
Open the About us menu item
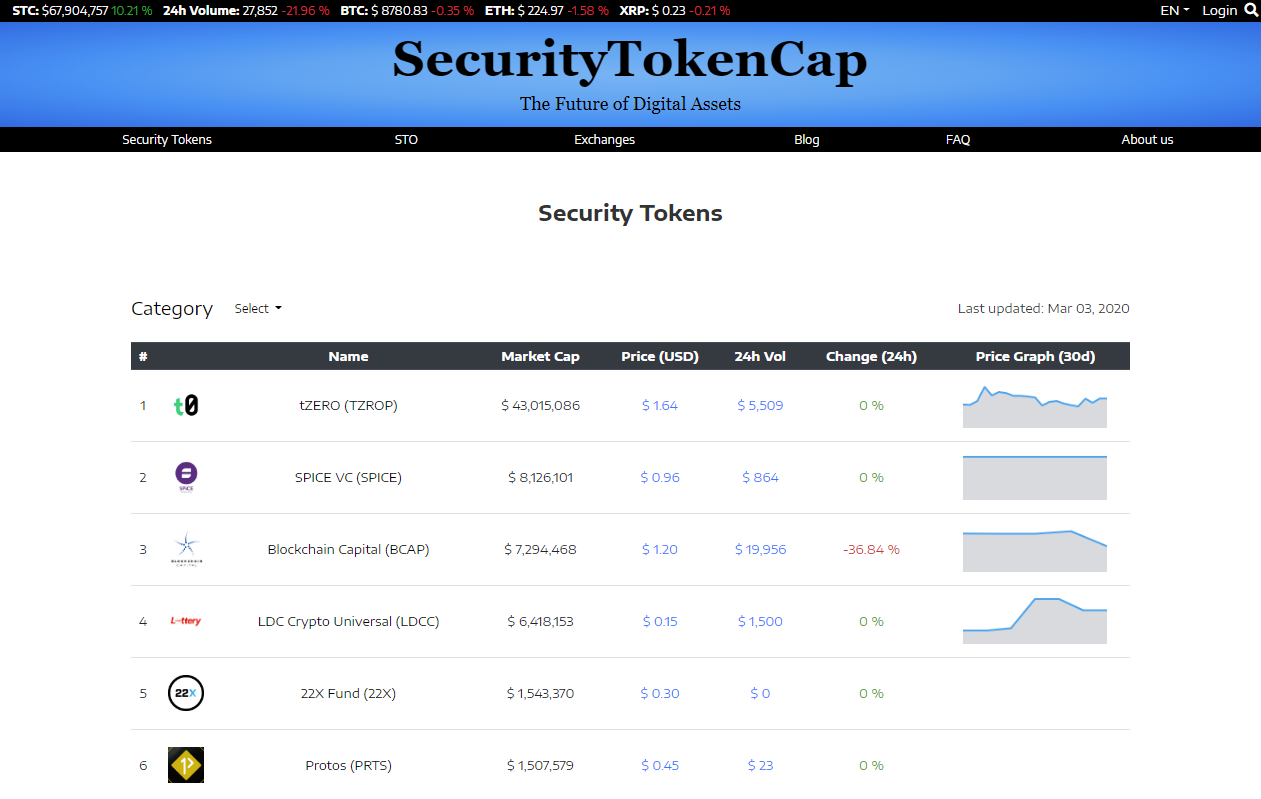pyautogui.click(x=1147, y=139)
